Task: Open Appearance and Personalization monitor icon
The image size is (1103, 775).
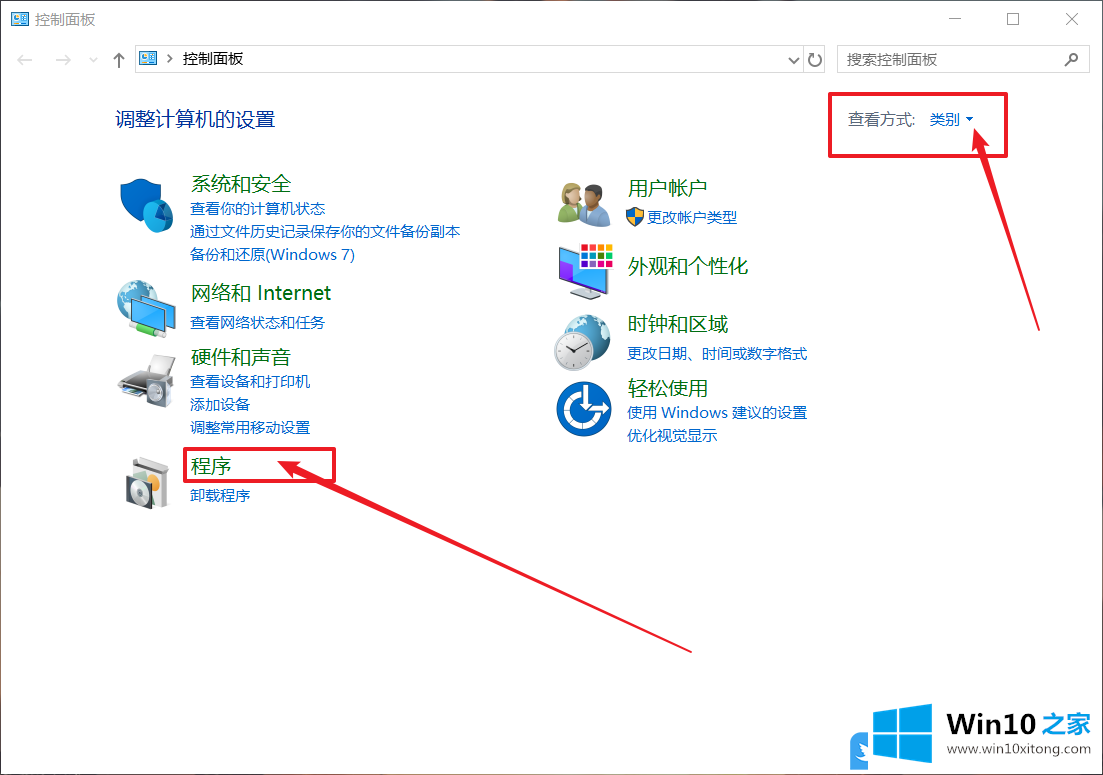Action: [584, 270]
